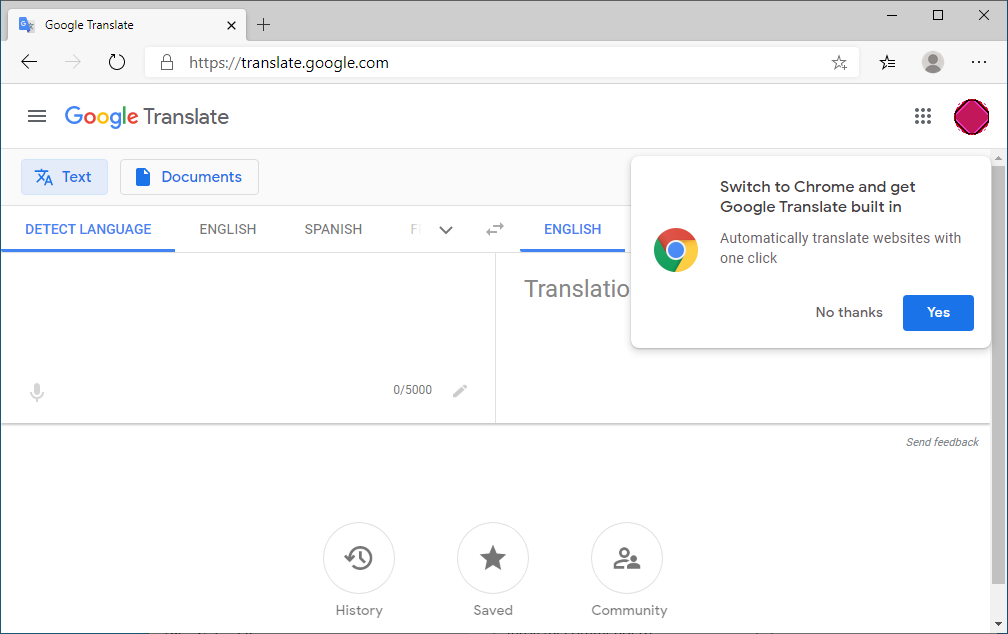Swap source and target languages
Screen dimensions: 1008x634
(x=494, y=229)
